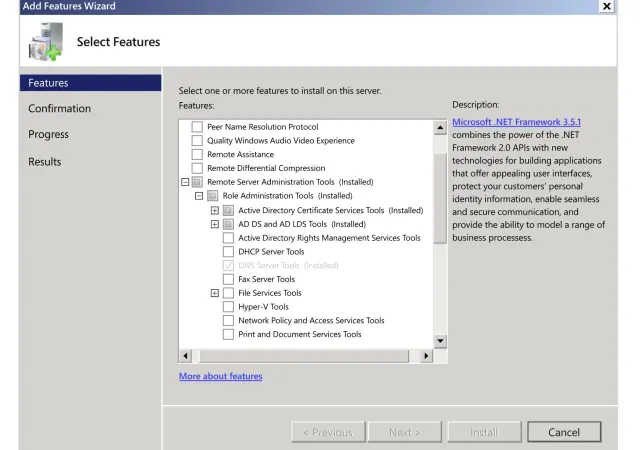640x450 pixels.
Task: Enable the Hyper-V Tools checkbox
Action: pyautogui.click(x=229, y=307)
